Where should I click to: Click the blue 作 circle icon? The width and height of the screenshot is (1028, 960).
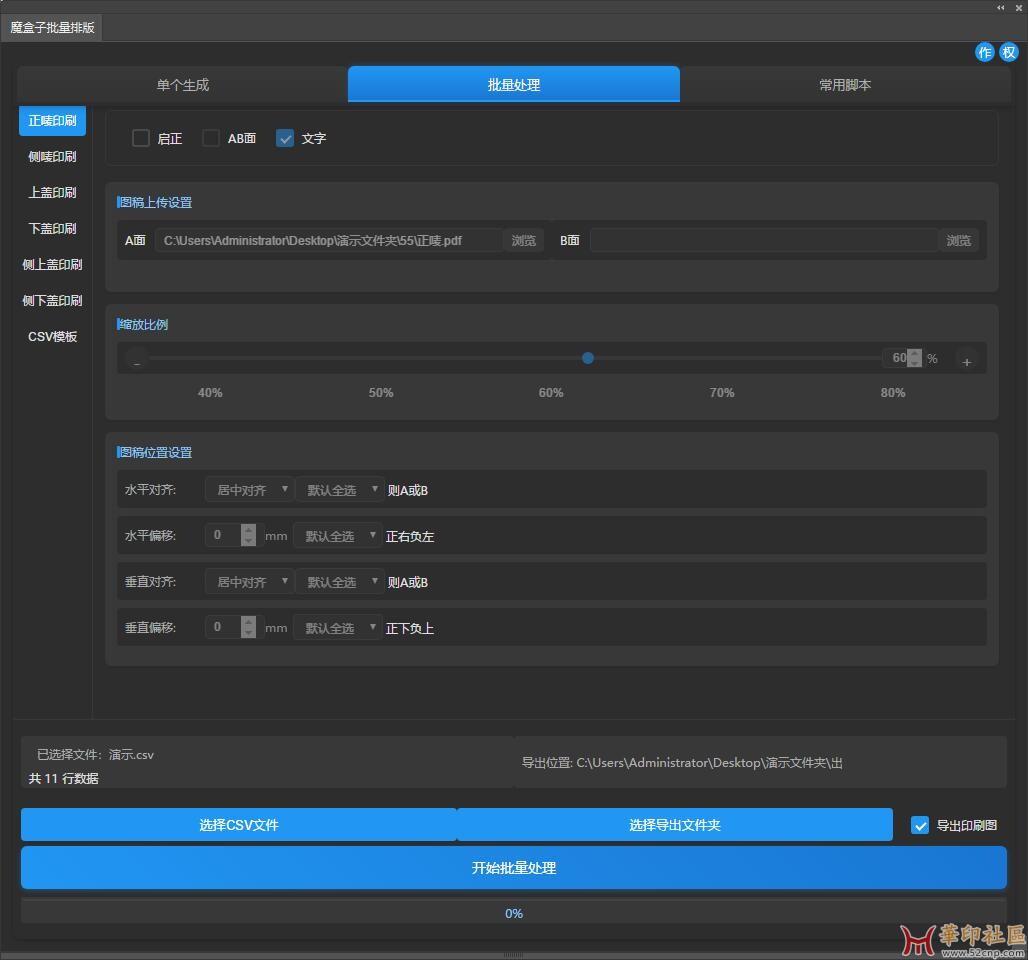[x=985, y=52]
